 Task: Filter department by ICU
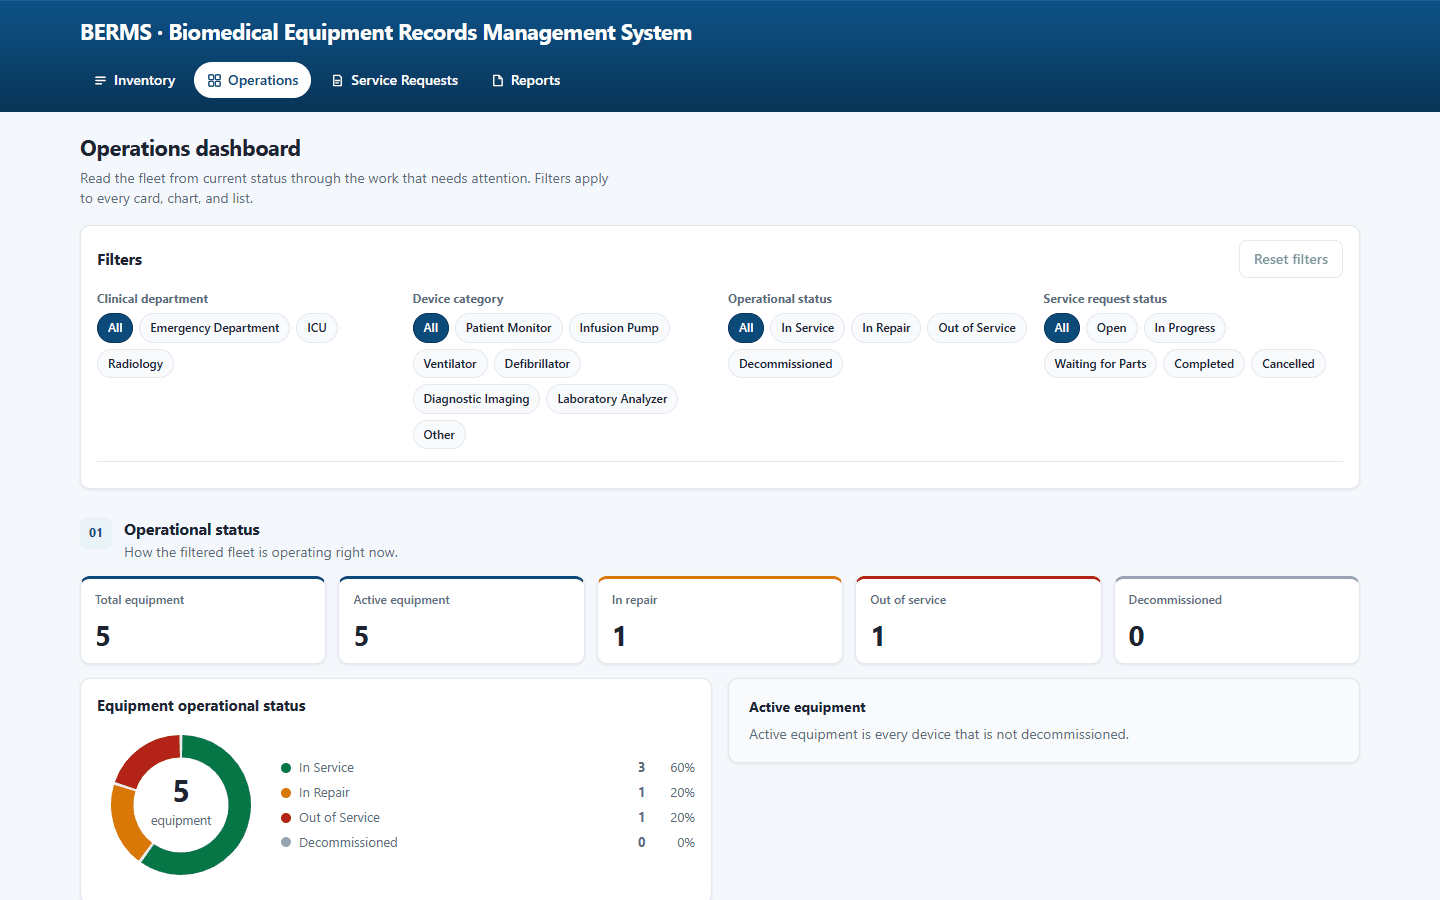[317, 328]
